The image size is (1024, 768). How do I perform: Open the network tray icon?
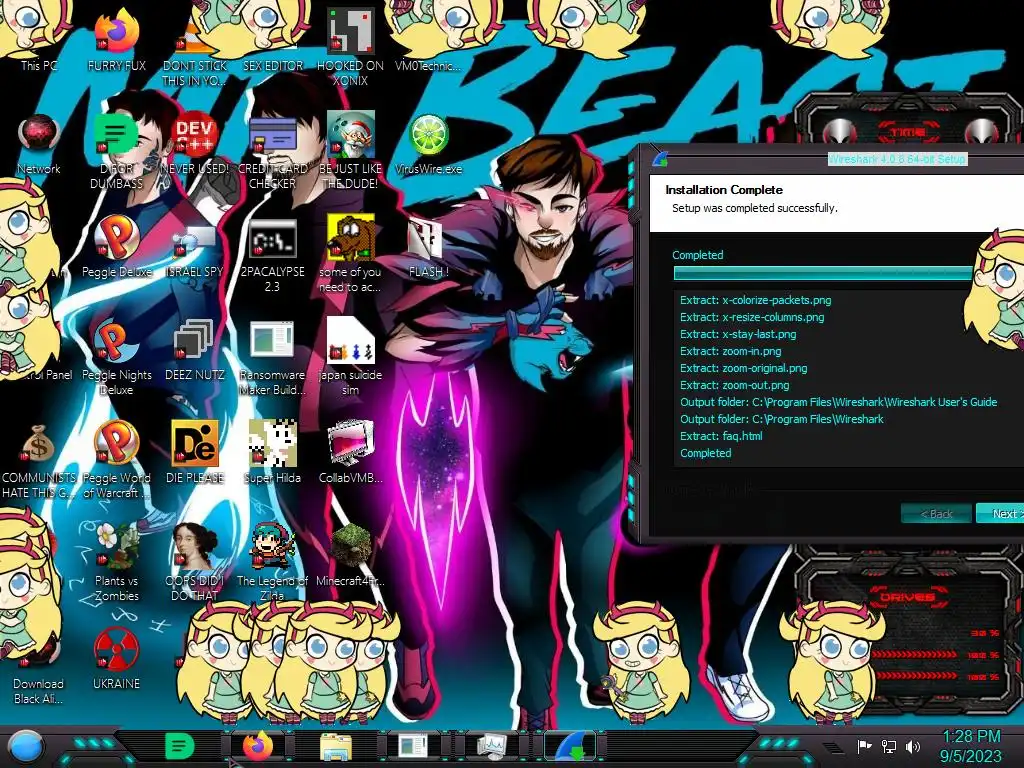889,746
